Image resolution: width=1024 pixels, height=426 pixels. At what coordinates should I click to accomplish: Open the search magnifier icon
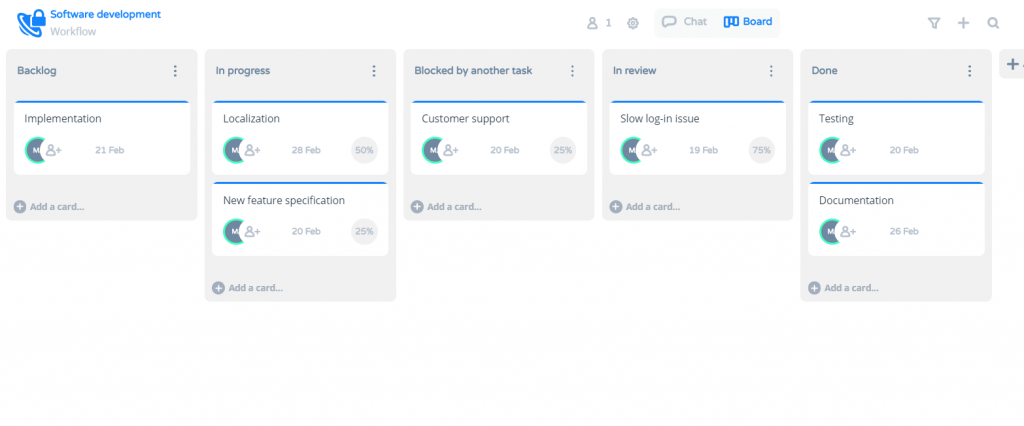click(x=993, y=23)
